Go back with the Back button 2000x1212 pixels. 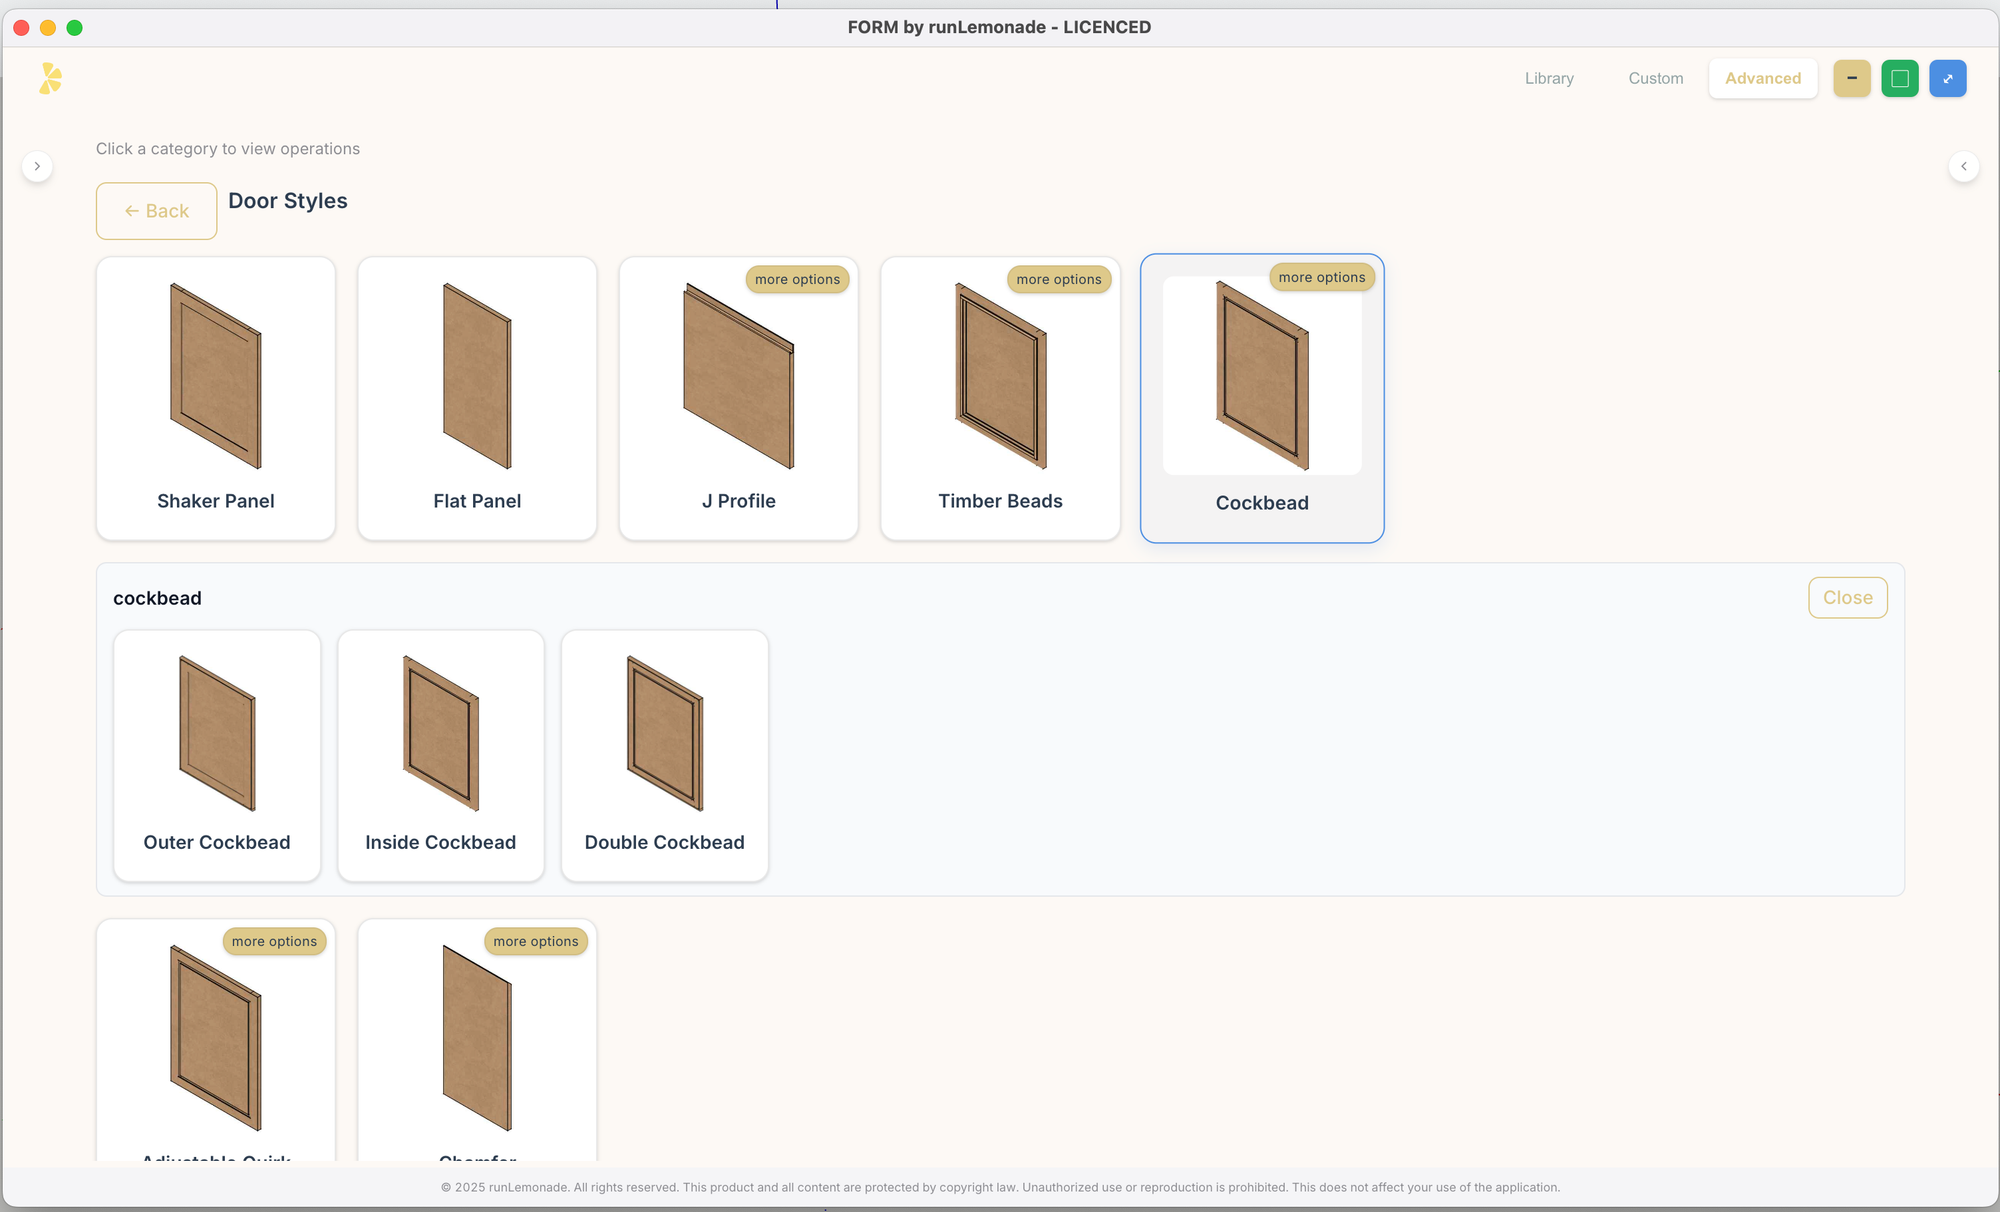[x=156, y=211]
